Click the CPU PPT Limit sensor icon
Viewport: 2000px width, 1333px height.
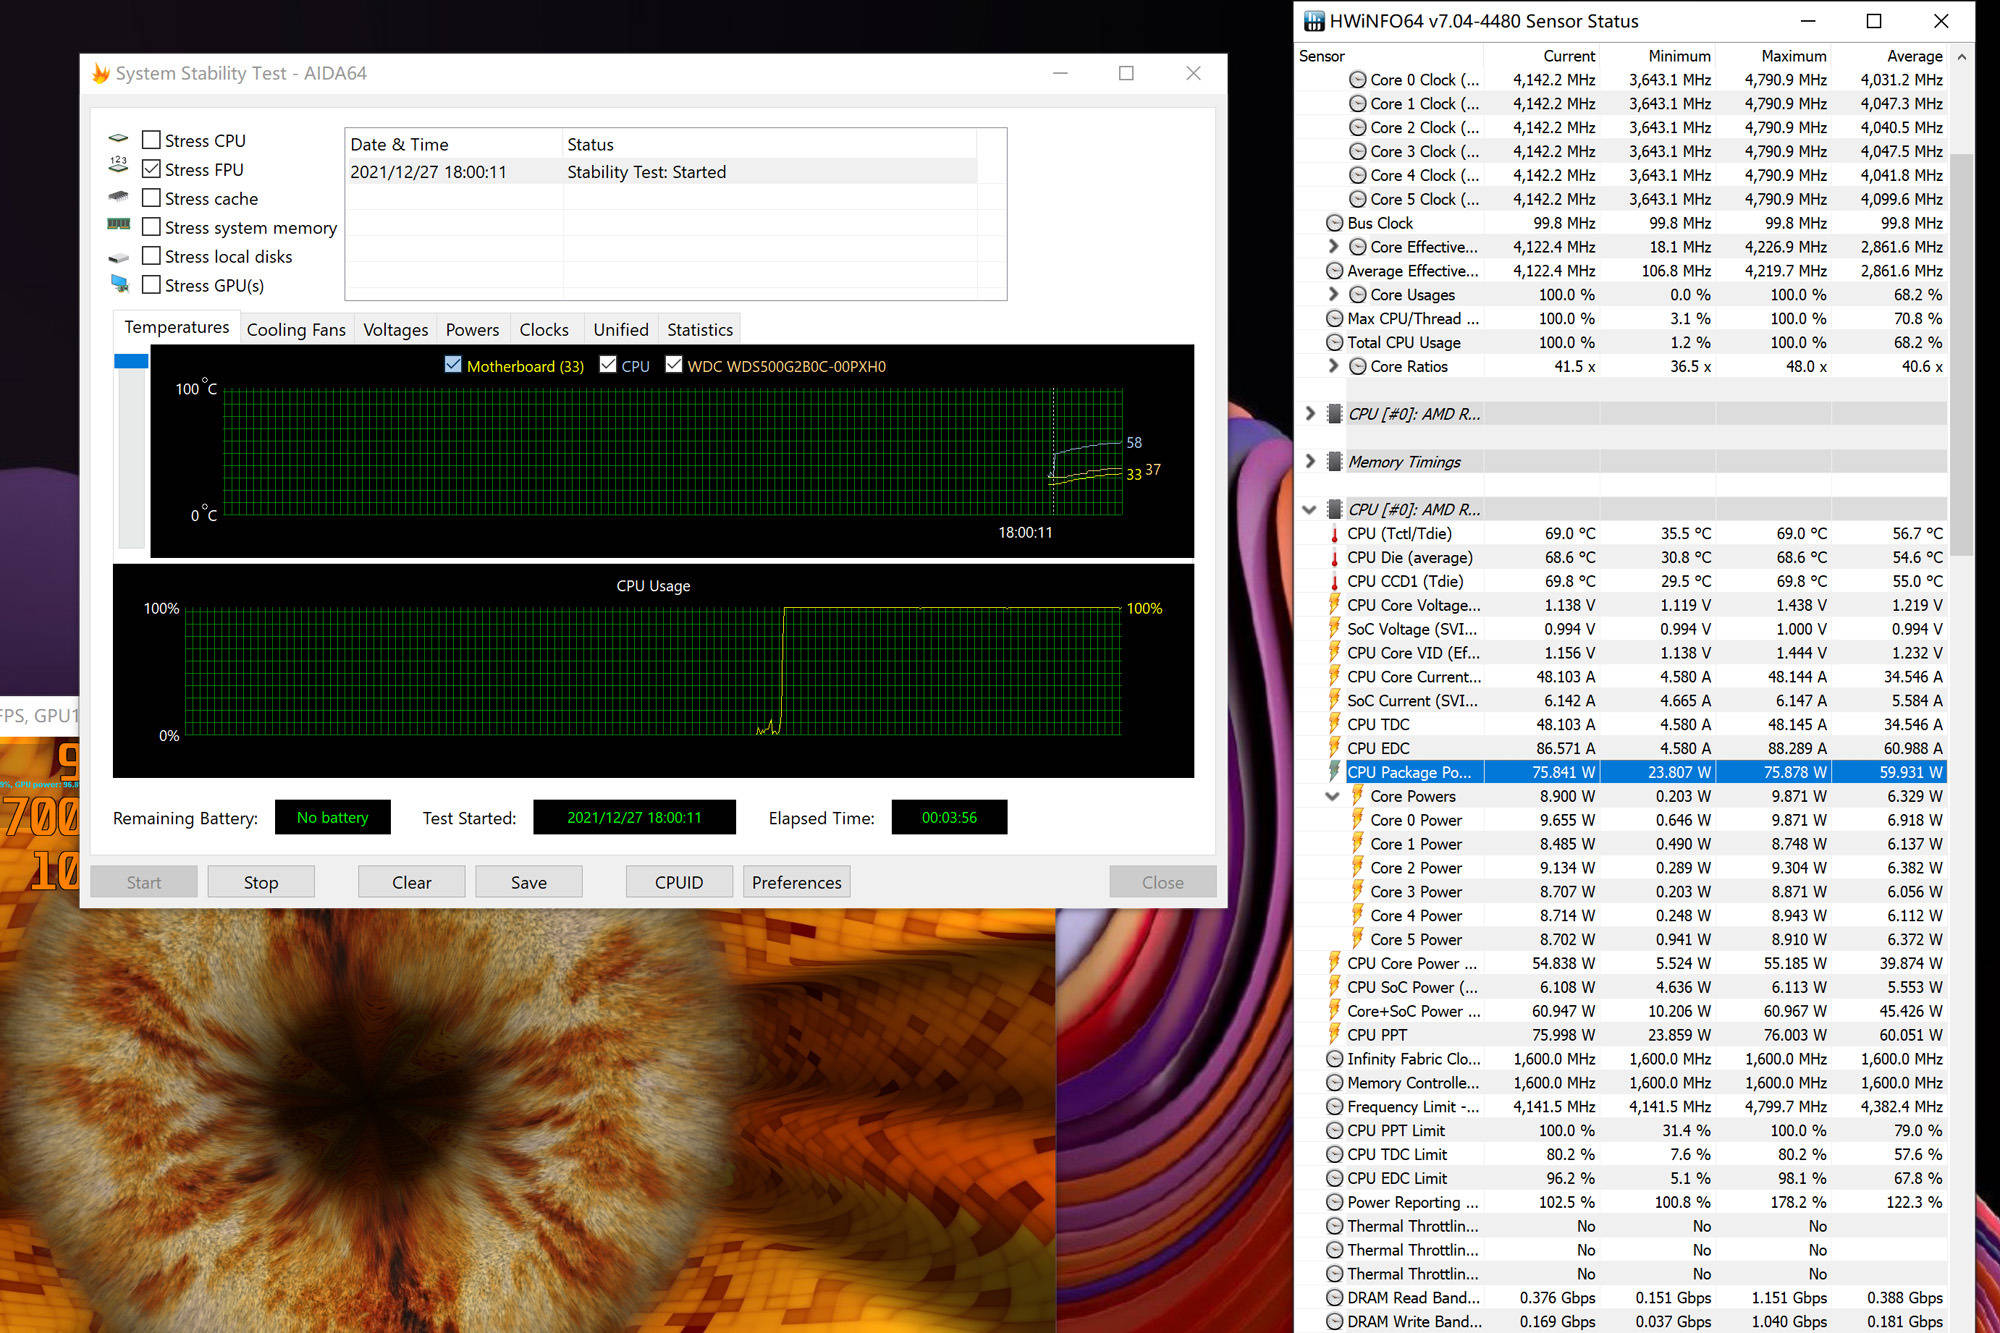(x=1334, y=1131)
